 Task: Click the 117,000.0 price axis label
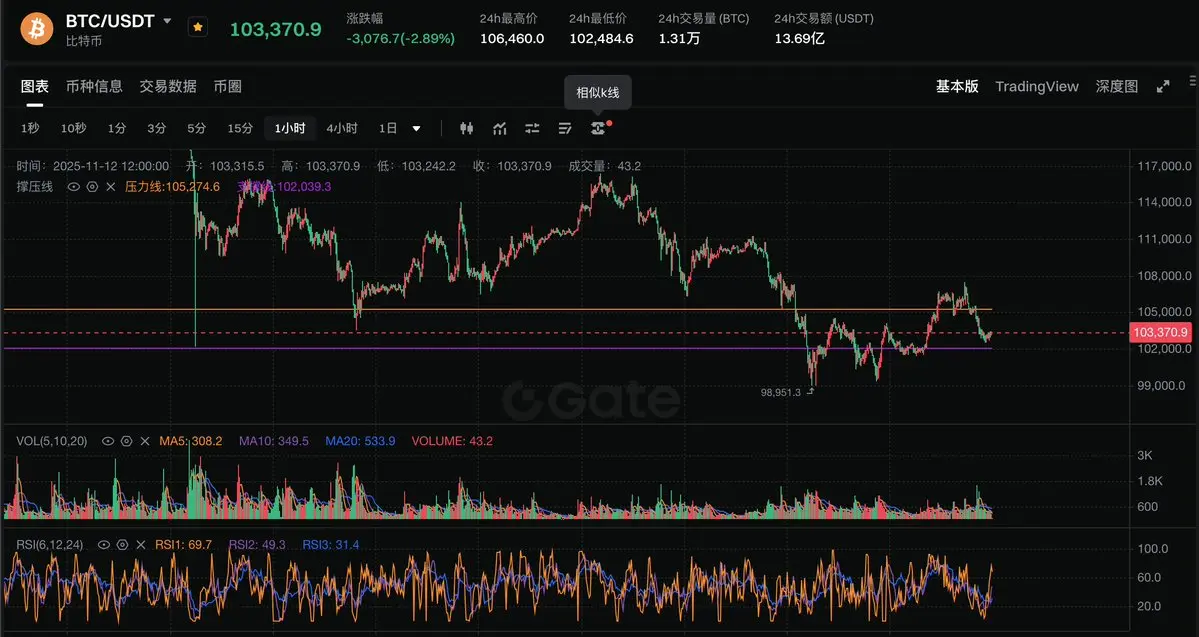coord(1164,166)
